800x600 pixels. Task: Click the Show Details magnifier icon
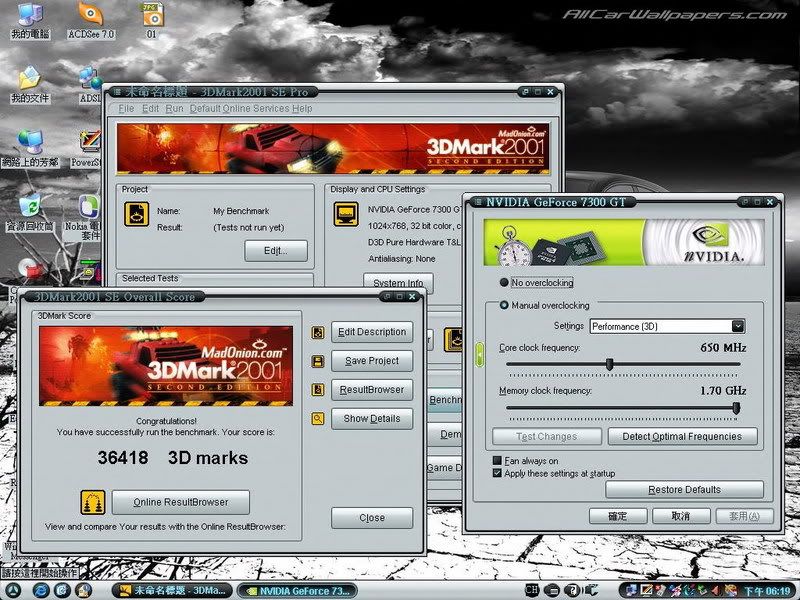(x=318, y=419)
